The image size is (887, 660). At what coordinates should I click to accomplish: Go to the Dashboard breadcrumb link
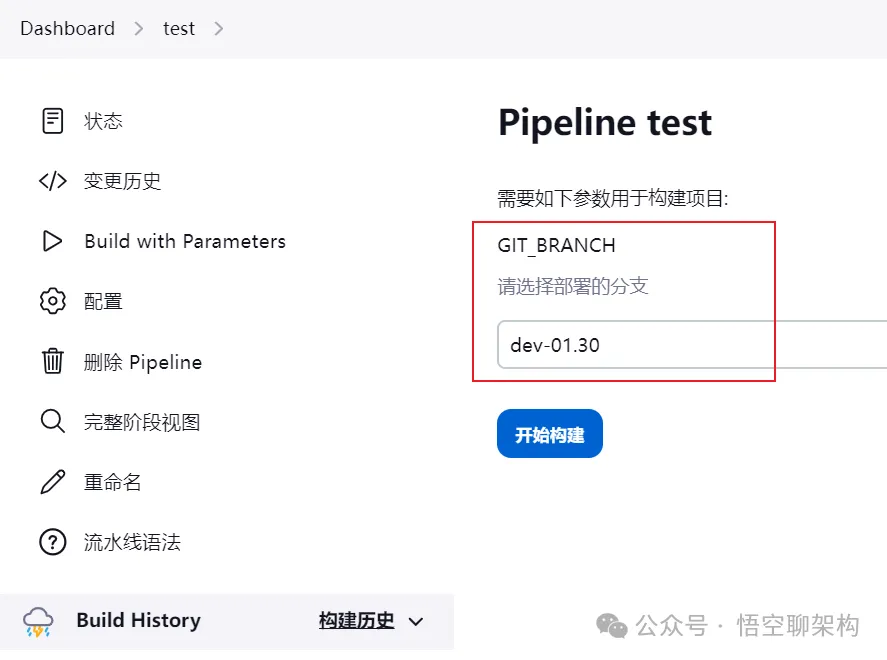(67, 28)
